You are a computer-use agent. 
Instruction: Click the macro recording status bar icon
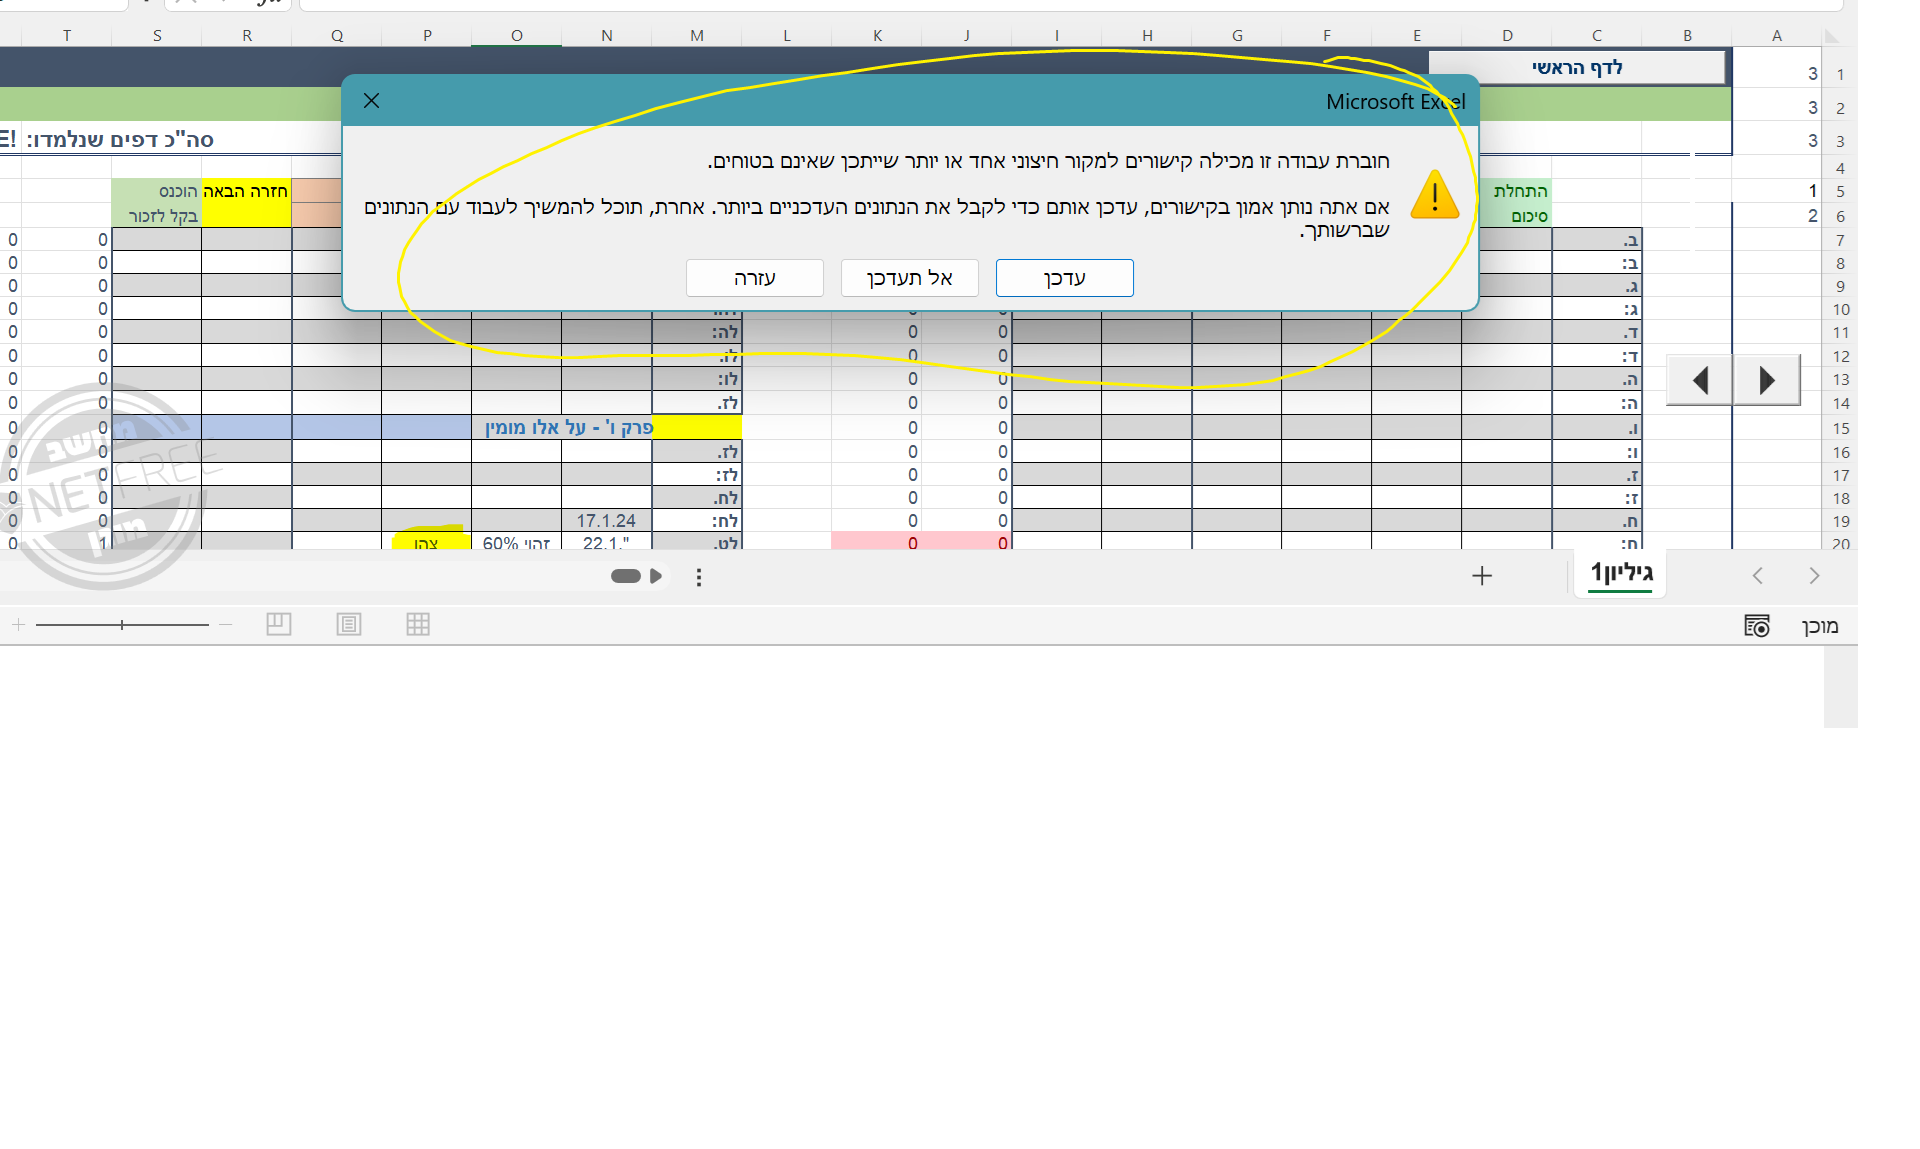click(x=1757, y=626)
